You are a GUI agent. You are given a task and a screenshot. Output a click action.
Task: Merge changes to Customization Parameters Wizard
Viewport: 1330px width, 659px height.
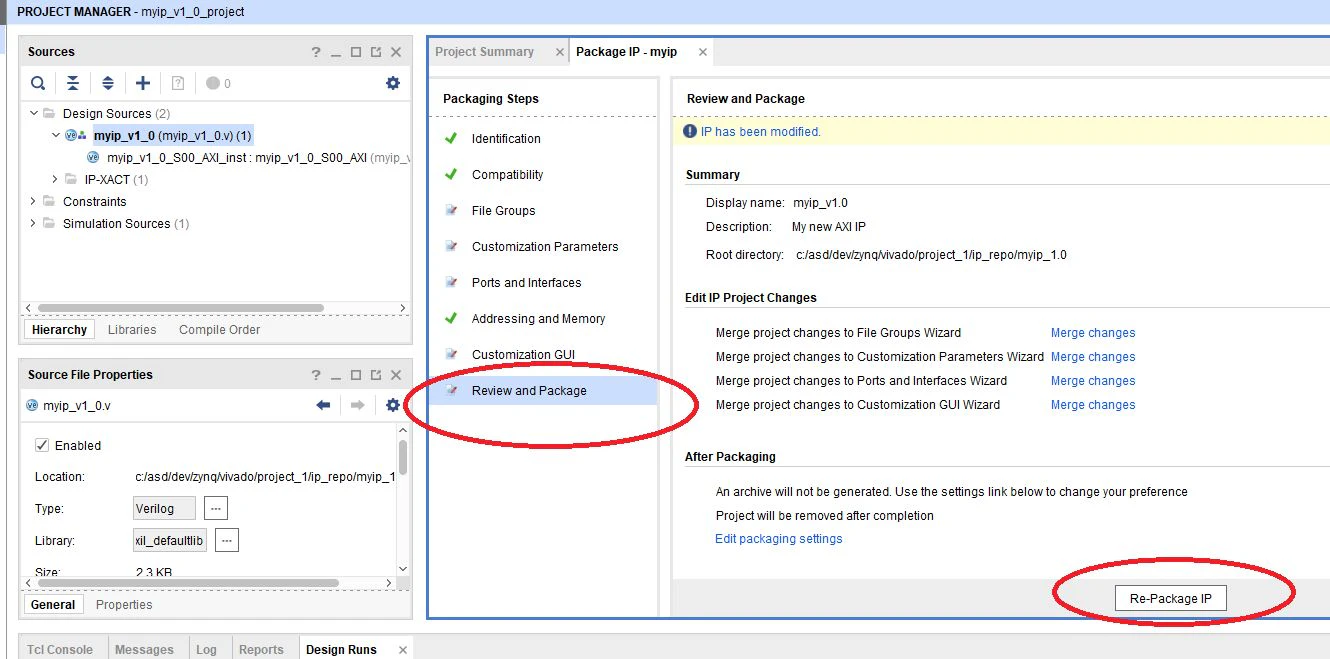[1093, 357]
